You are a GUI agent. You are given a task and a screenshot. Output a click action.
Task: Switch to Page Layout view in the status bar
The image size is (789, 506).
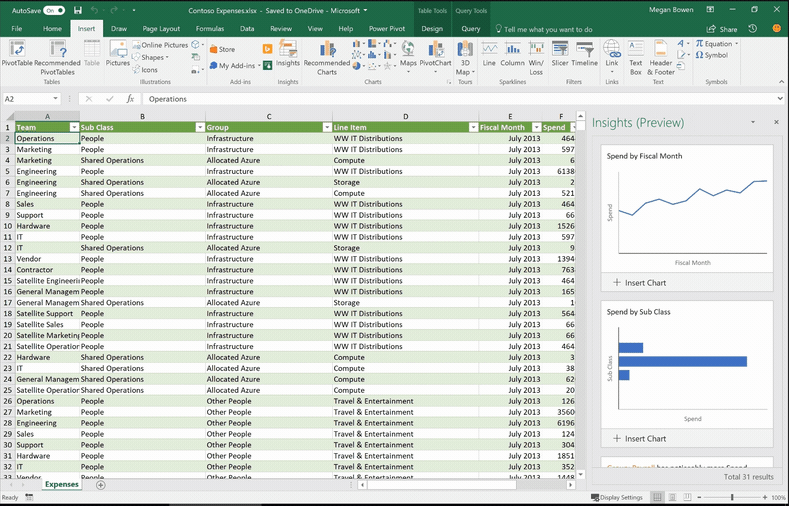point(673,497)
